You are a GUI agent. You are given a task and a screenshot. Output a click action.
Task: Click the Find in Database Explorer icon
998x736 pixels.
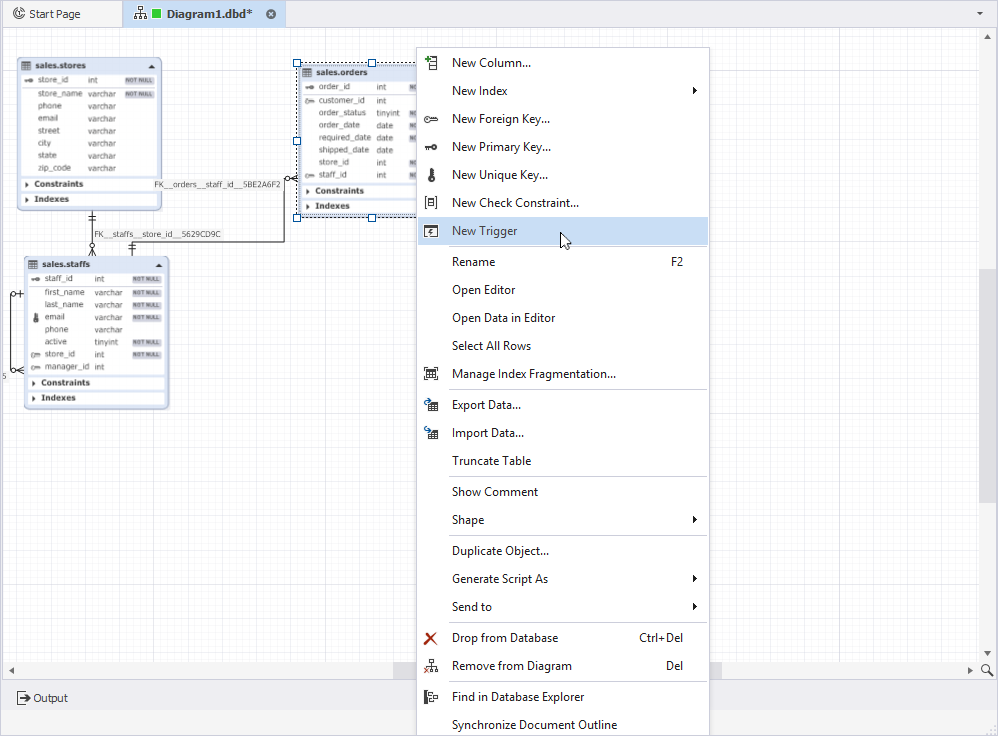pyautogui.click(x=431, y=697)
